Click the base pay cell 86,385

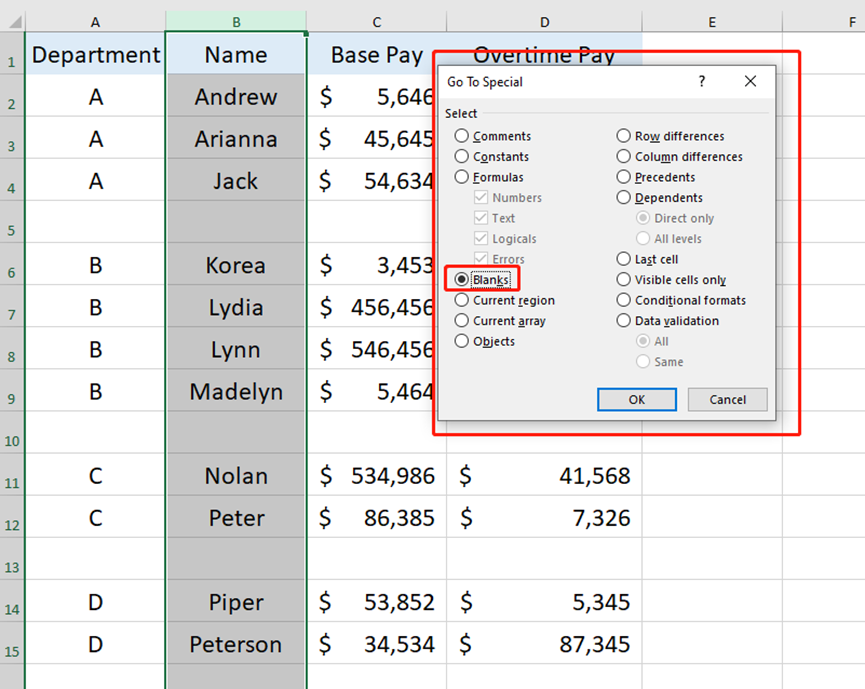coord(377,517)
